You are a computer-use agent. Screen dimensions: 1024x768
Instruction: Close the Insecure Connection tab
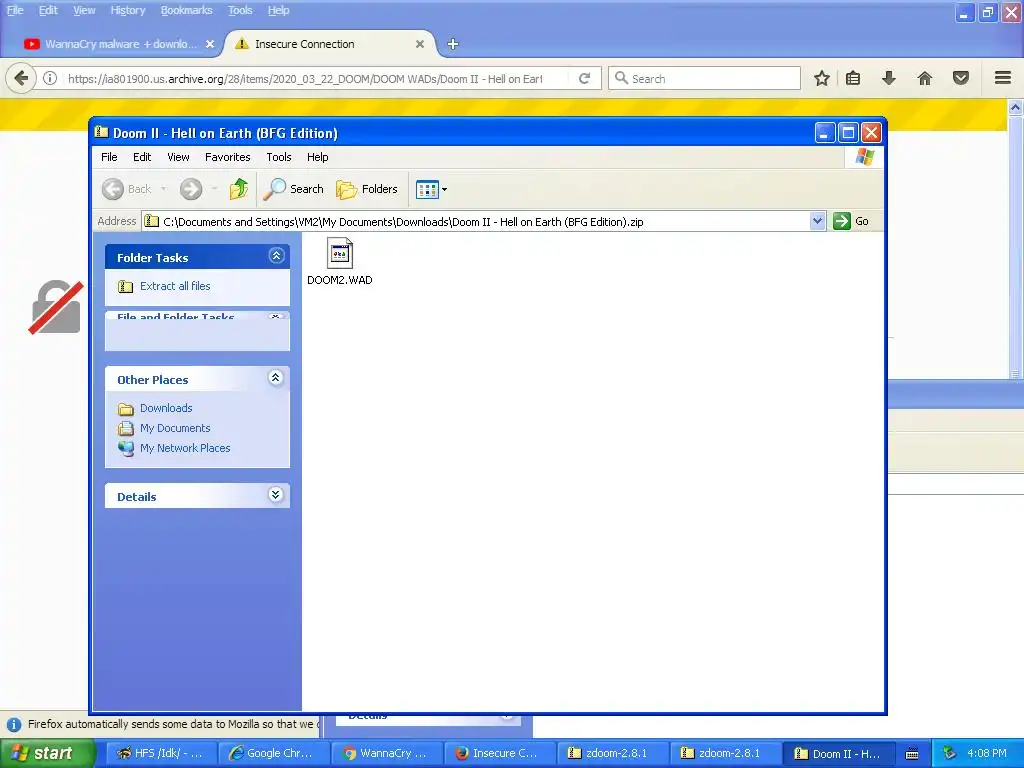point(420,44)
